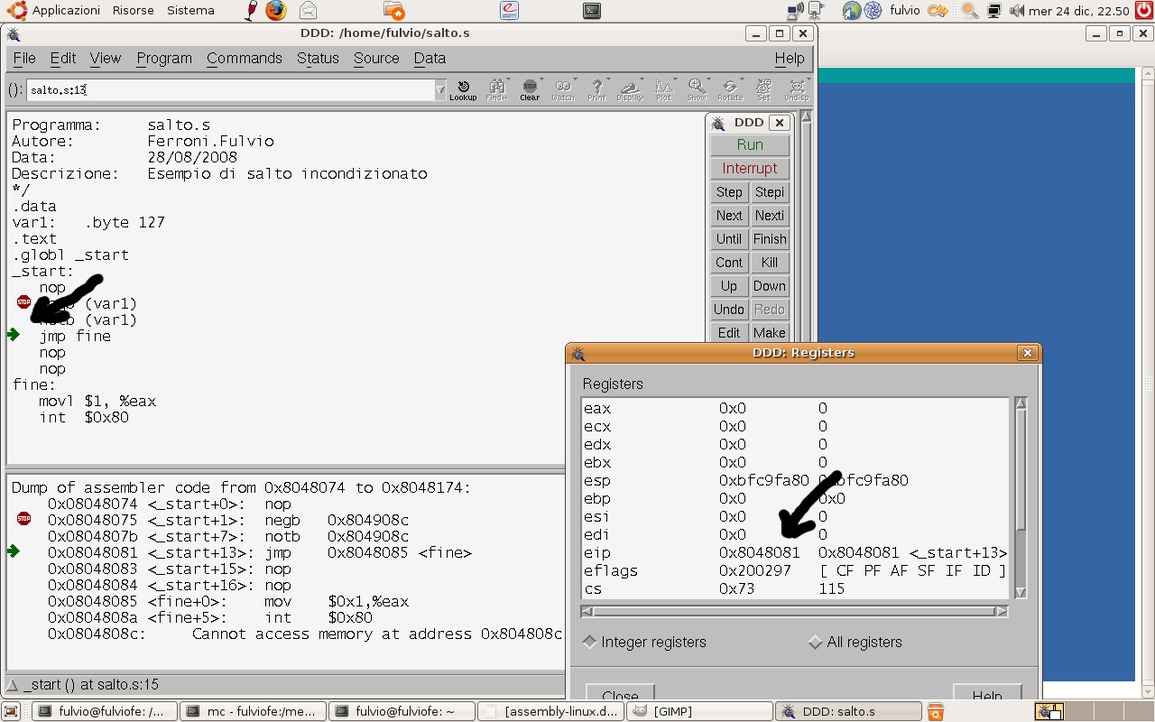Click the Finish button
The image size is (1155, 722).
click(x=770, y=239)
